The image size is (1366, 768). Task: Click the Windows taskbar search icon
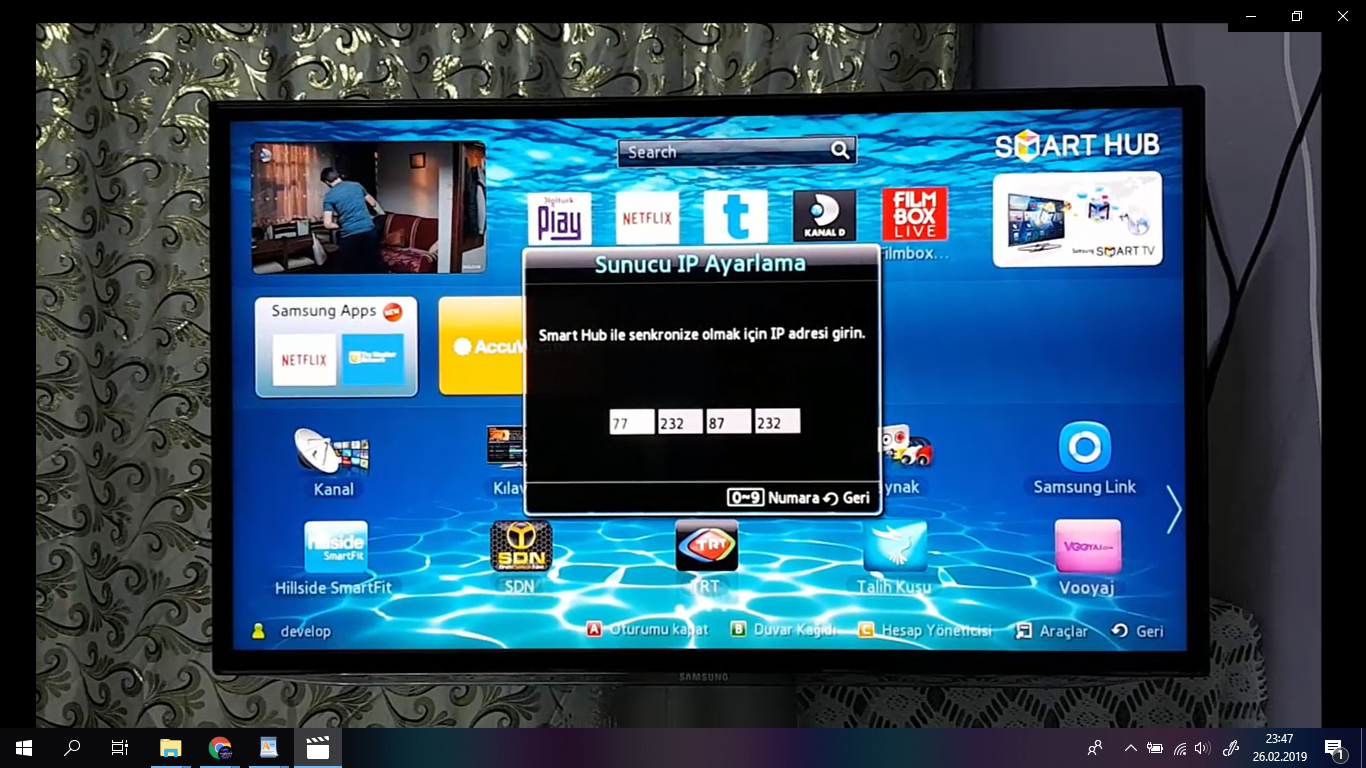coord(72,747)
